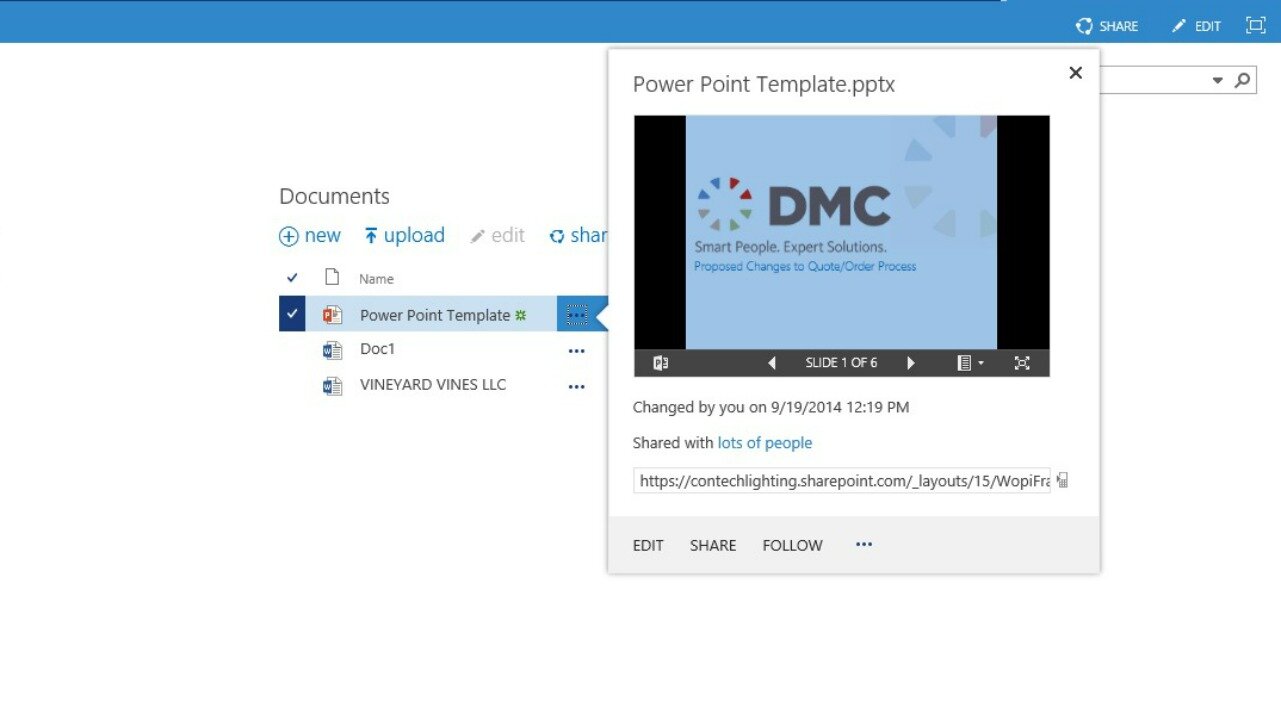Click EDIT in the callout footer
Screen dimensions: 1281x720
[x=648, y=545]
